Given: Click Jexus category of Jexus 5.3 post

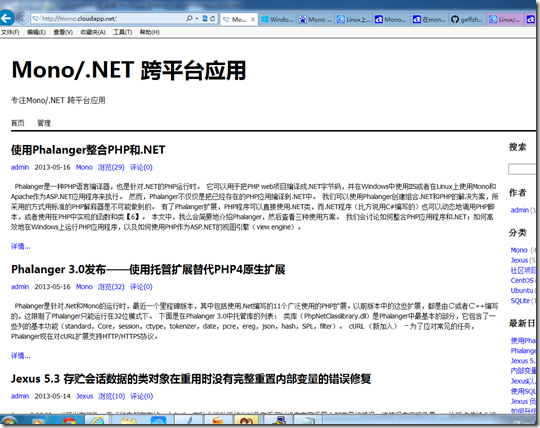Looking at the screenshot, I should pyautogui.click(x=84, y=396).
